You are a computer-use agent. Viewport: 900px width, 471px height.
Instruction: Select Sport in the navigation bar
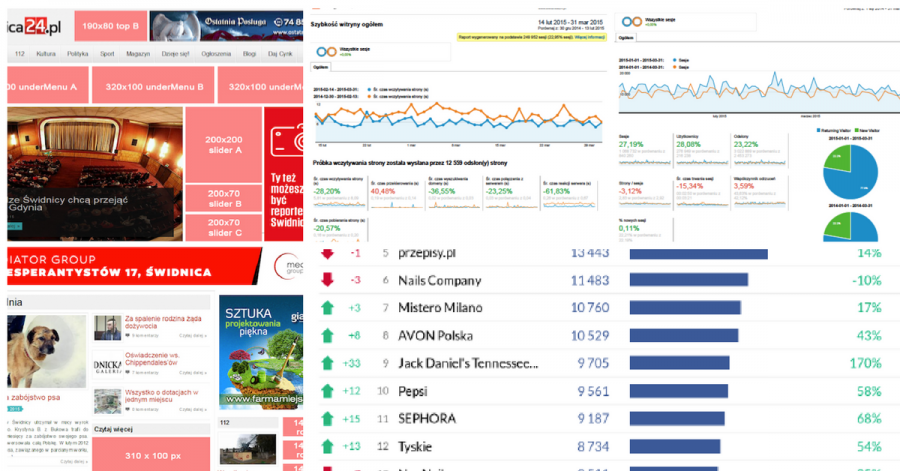[107, 54]
